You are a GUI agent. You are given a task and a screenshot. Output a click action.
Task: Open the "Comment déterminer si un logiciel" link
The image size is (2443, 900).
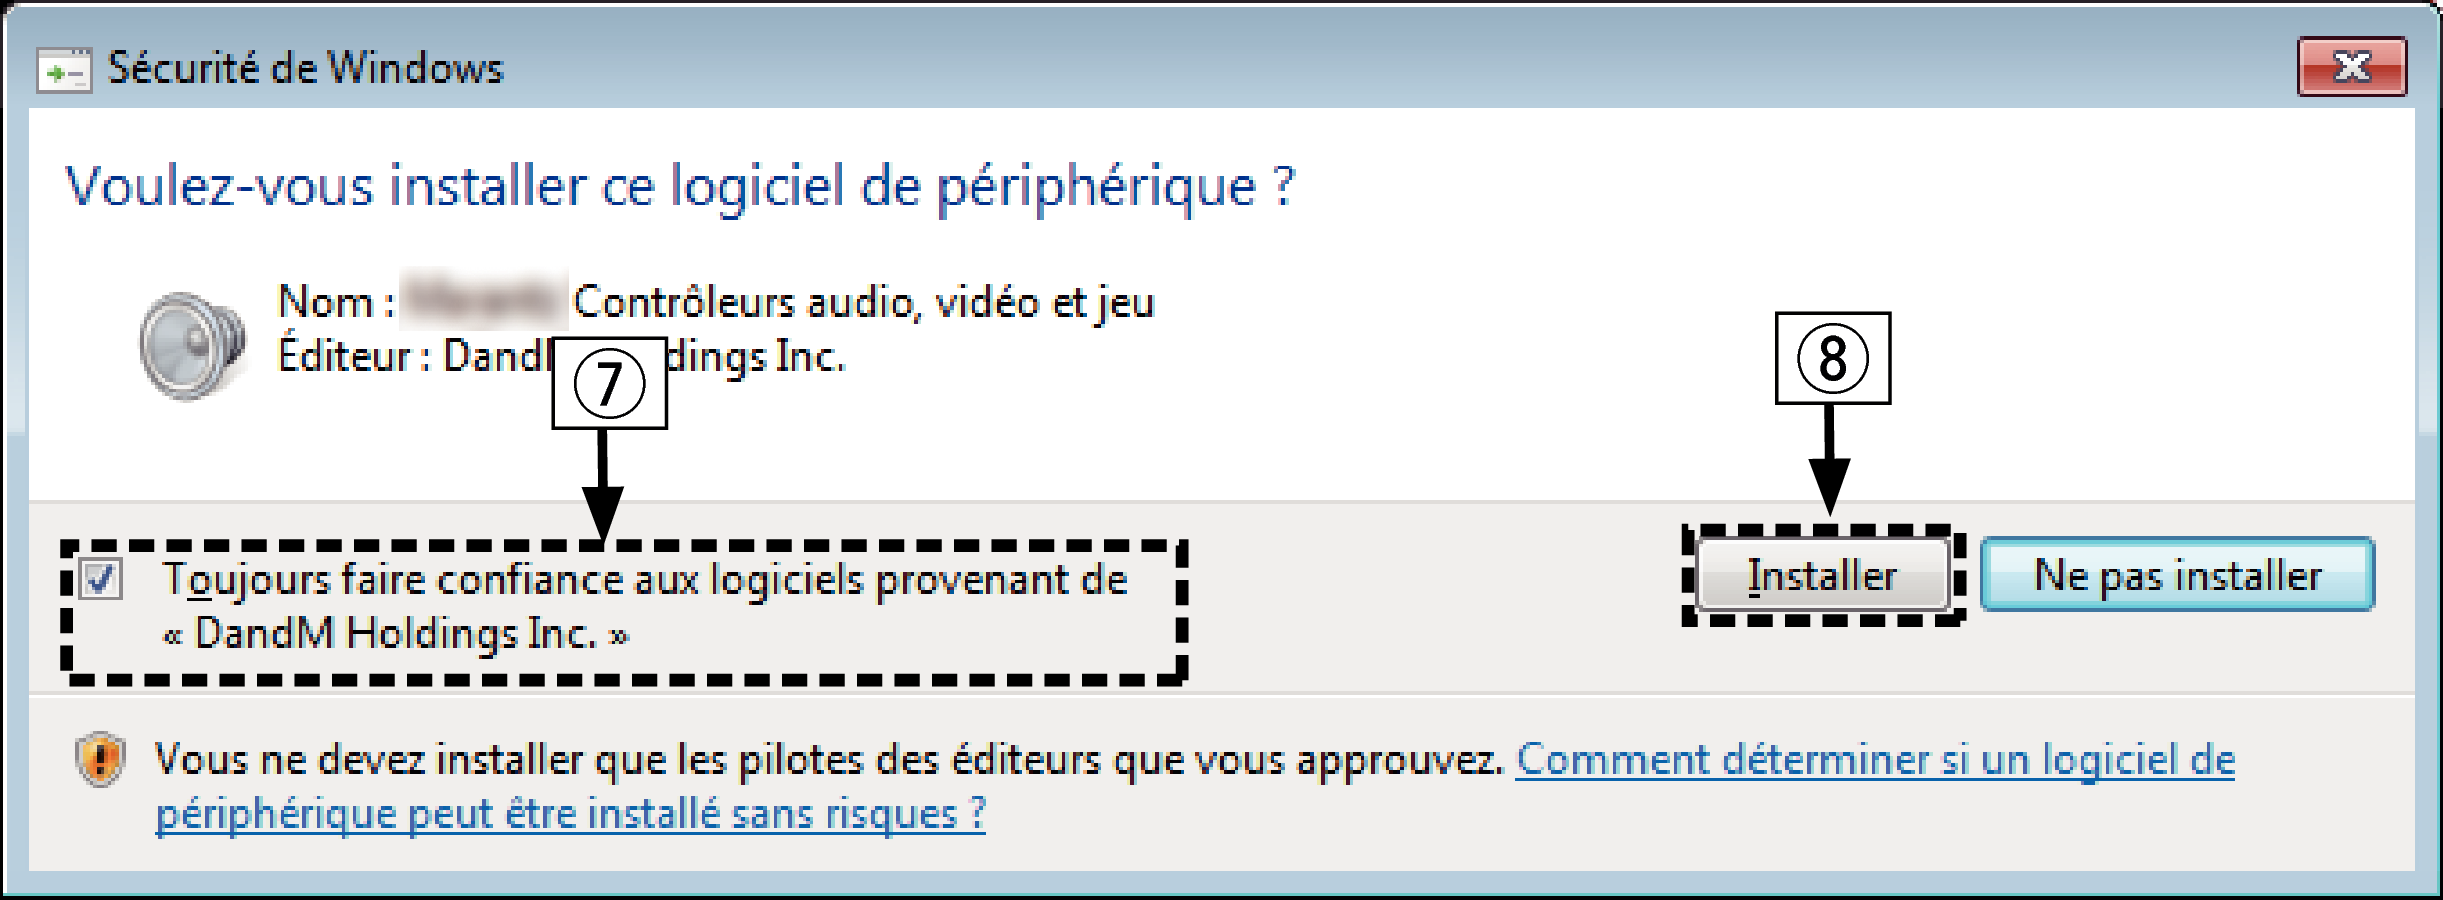(1875, 761)
